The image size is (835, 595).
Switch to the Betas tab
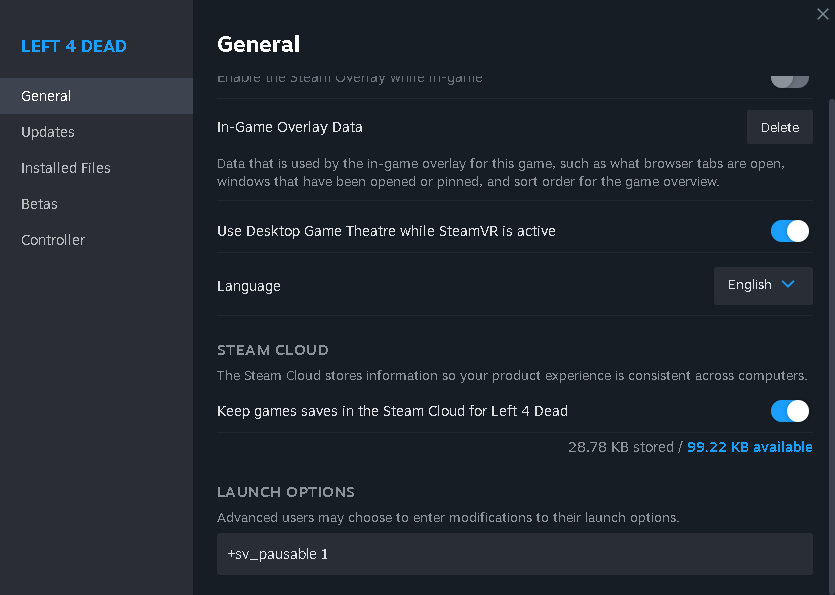[40, 204]
